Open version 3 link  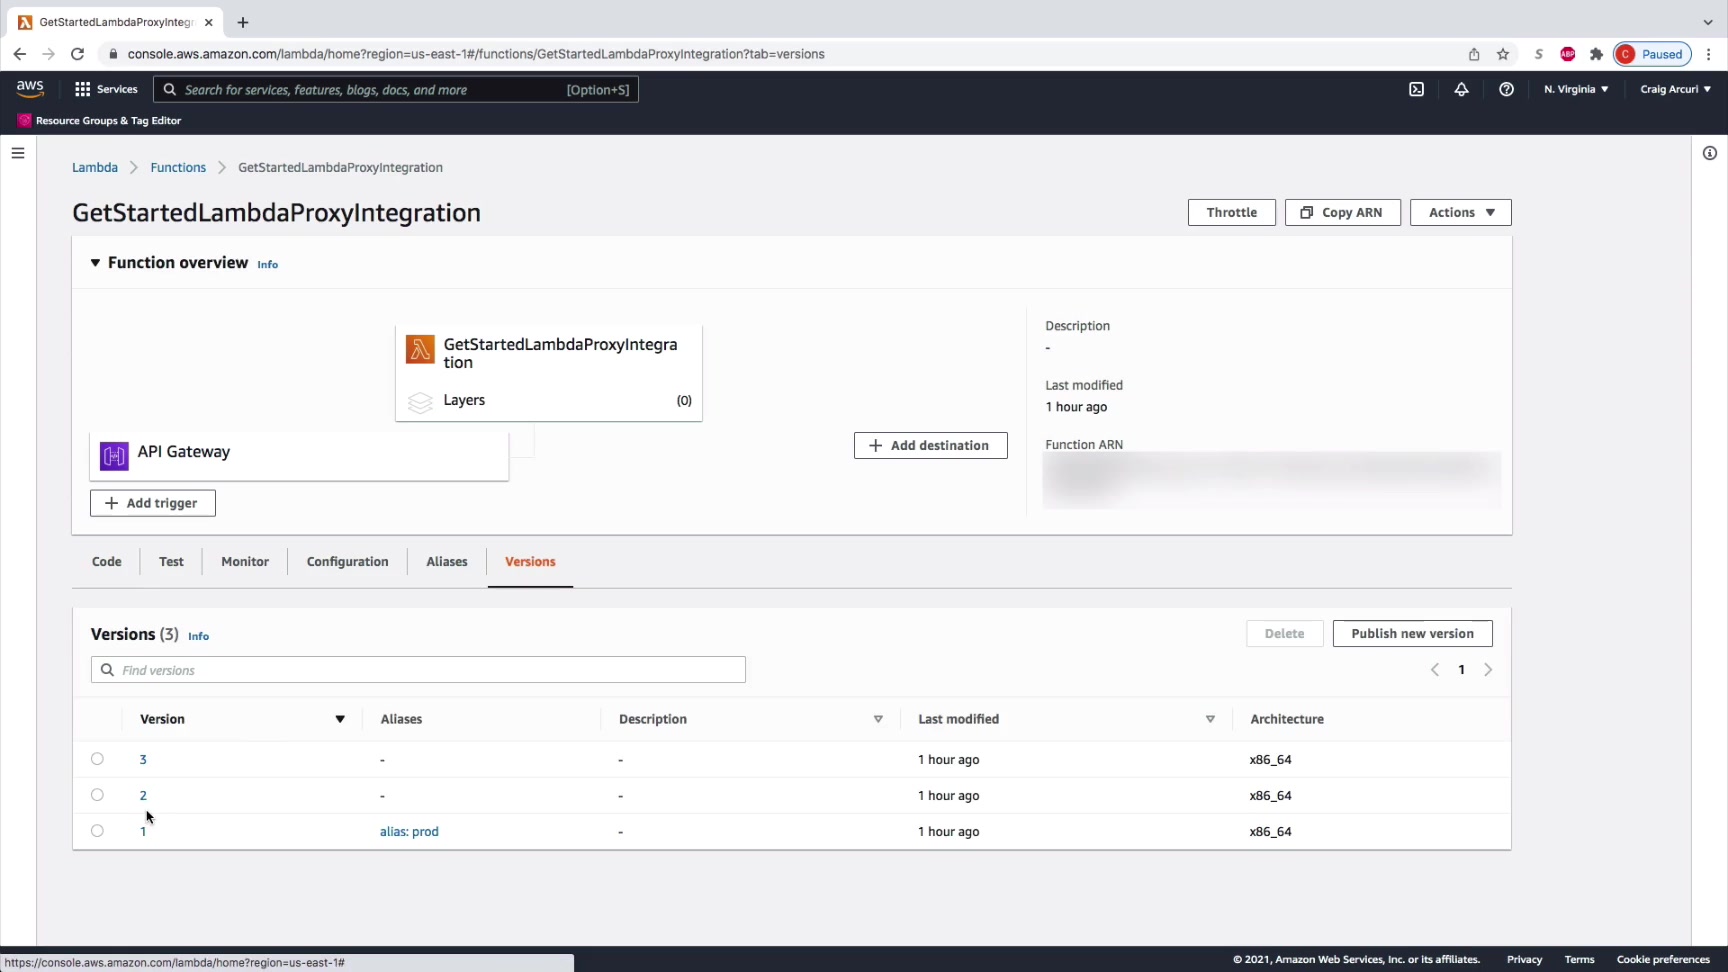coord(143,760)
